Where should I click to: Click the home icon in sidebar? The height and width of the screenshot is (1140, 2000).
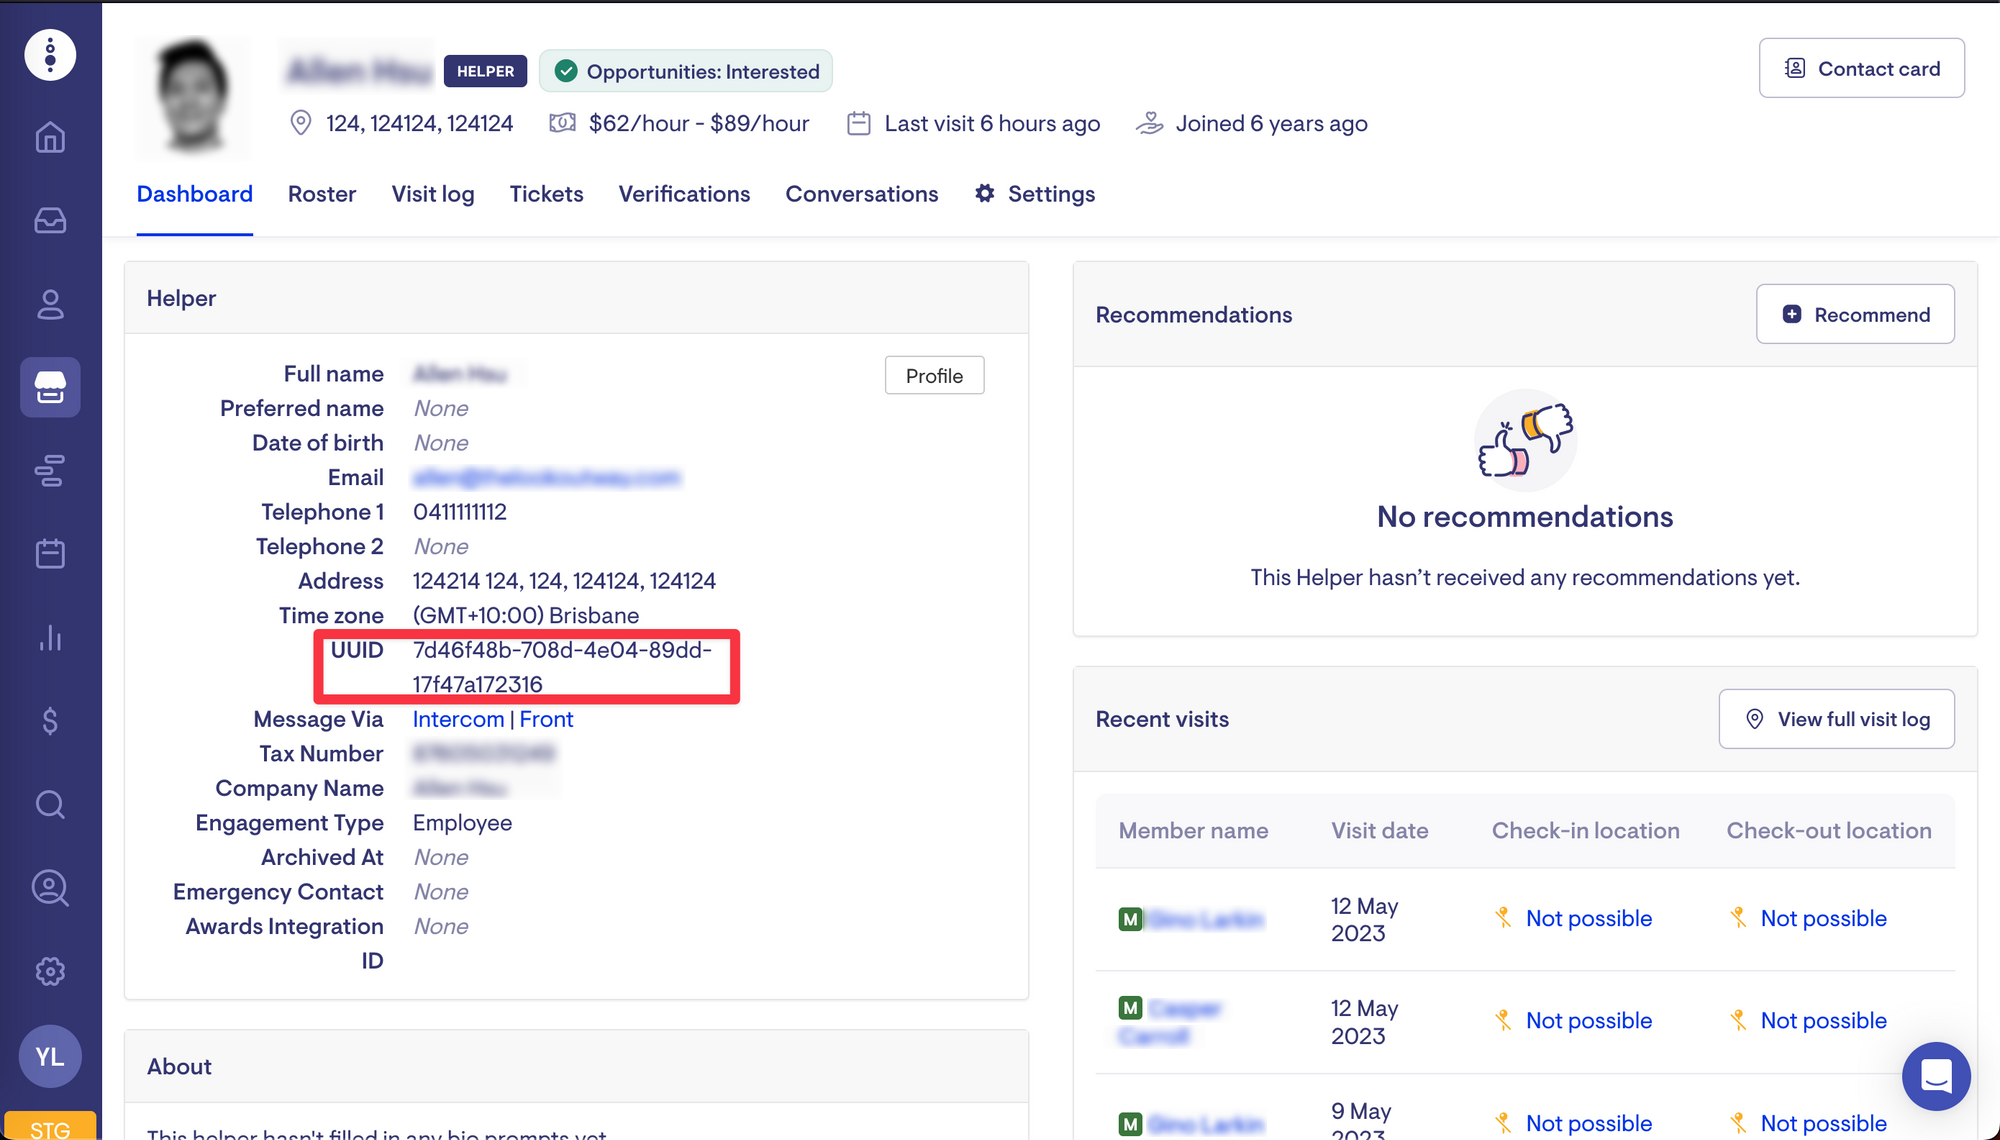[x=50, y=137]
